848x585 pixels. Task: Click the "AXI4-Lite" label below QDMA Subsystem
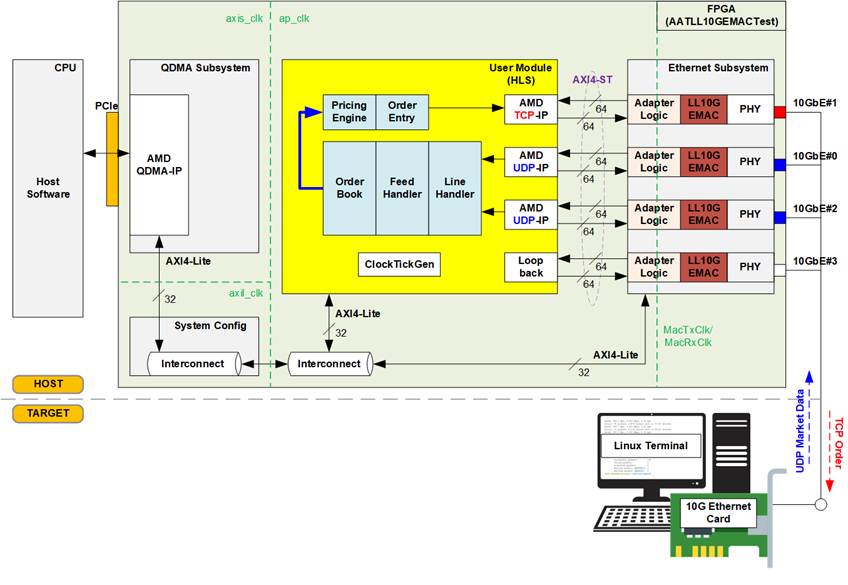click(x=188, y=261)
